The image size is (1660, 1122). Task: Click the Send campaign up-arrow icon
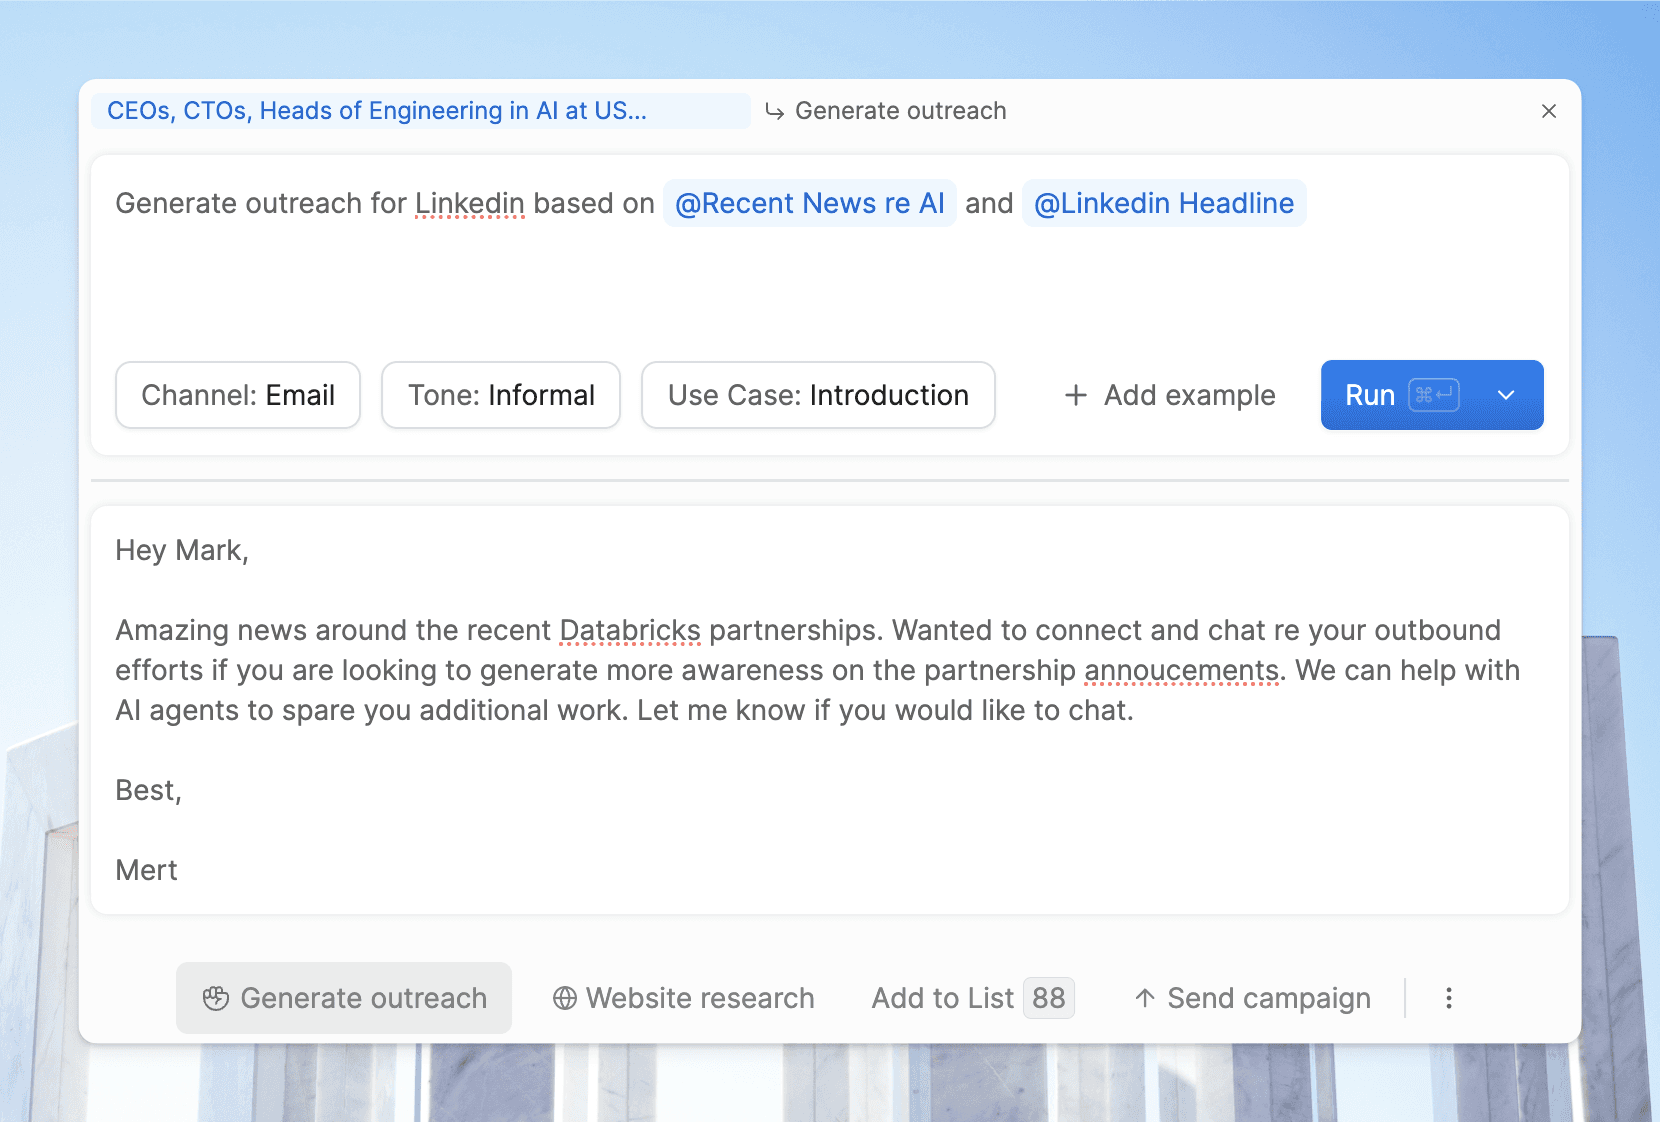click(x=1145, y=998)
